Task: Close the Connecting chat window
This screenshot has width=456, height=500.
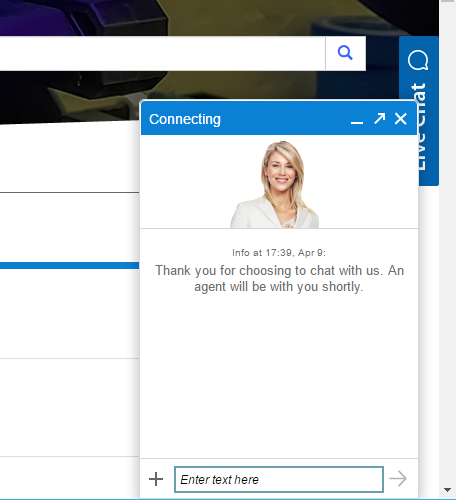Action: (401, 118)
